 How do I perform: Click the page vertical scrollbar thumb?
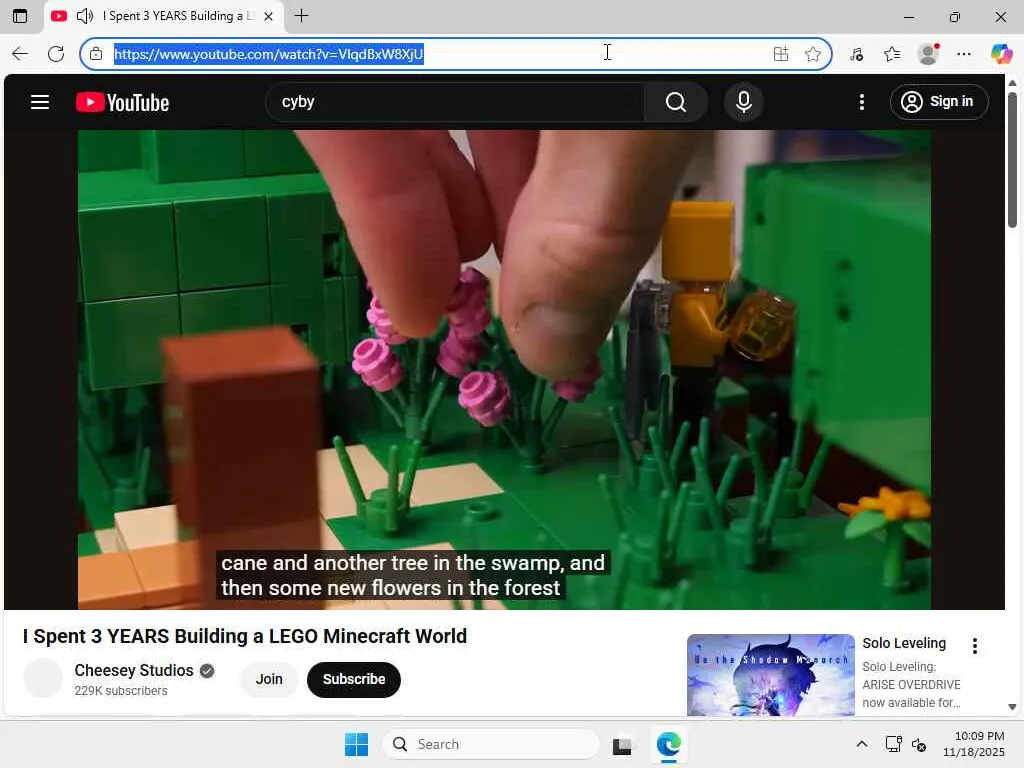[x=1012, y=160]
